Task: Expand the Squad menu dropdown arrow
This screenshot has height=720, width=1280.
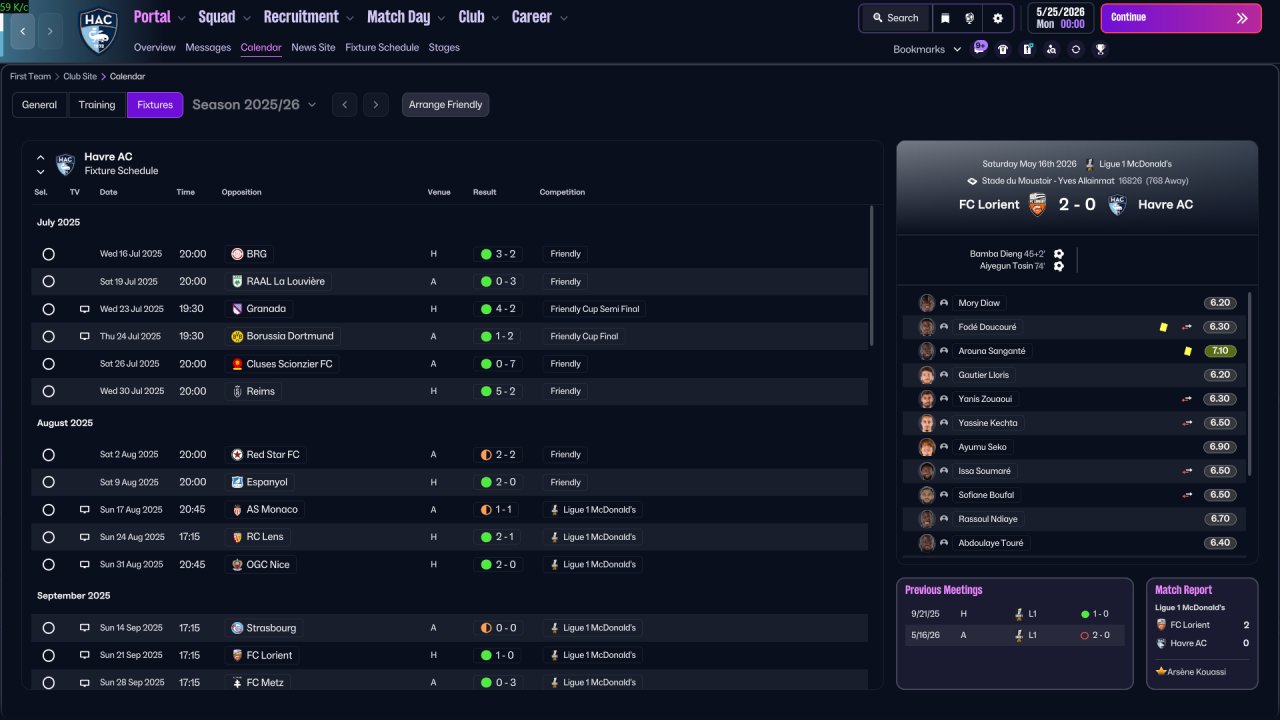Action: (246, 18)
